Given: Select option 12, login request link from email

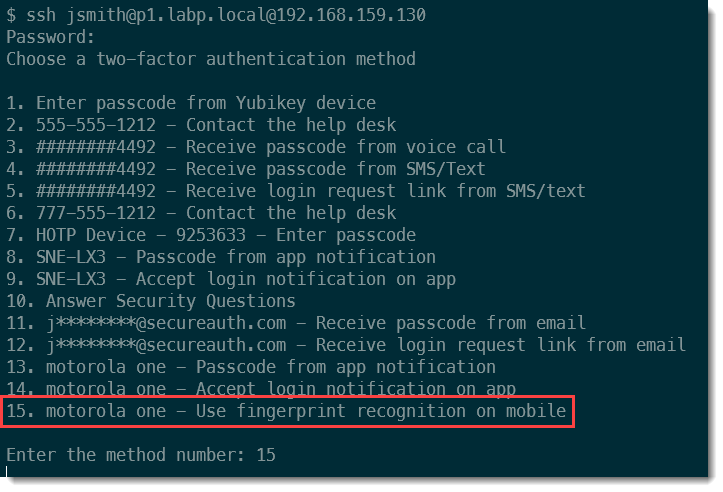Looking at the screenshot, I should click(346, 345).
